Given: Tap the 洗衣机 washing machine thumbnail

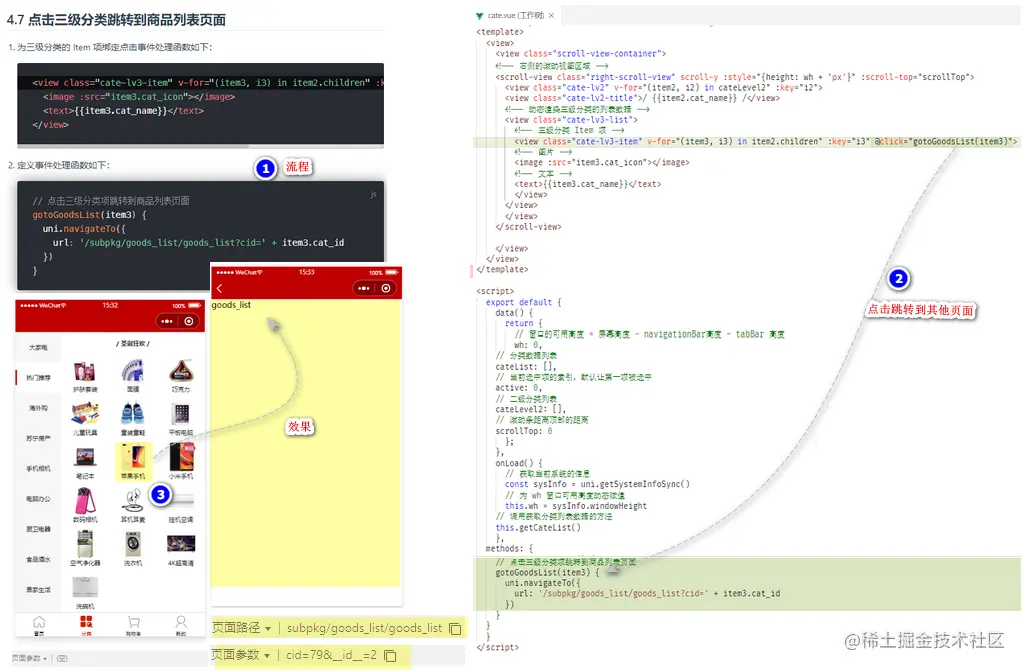Looking at the screenshot, I should click(x=133, y=544).
